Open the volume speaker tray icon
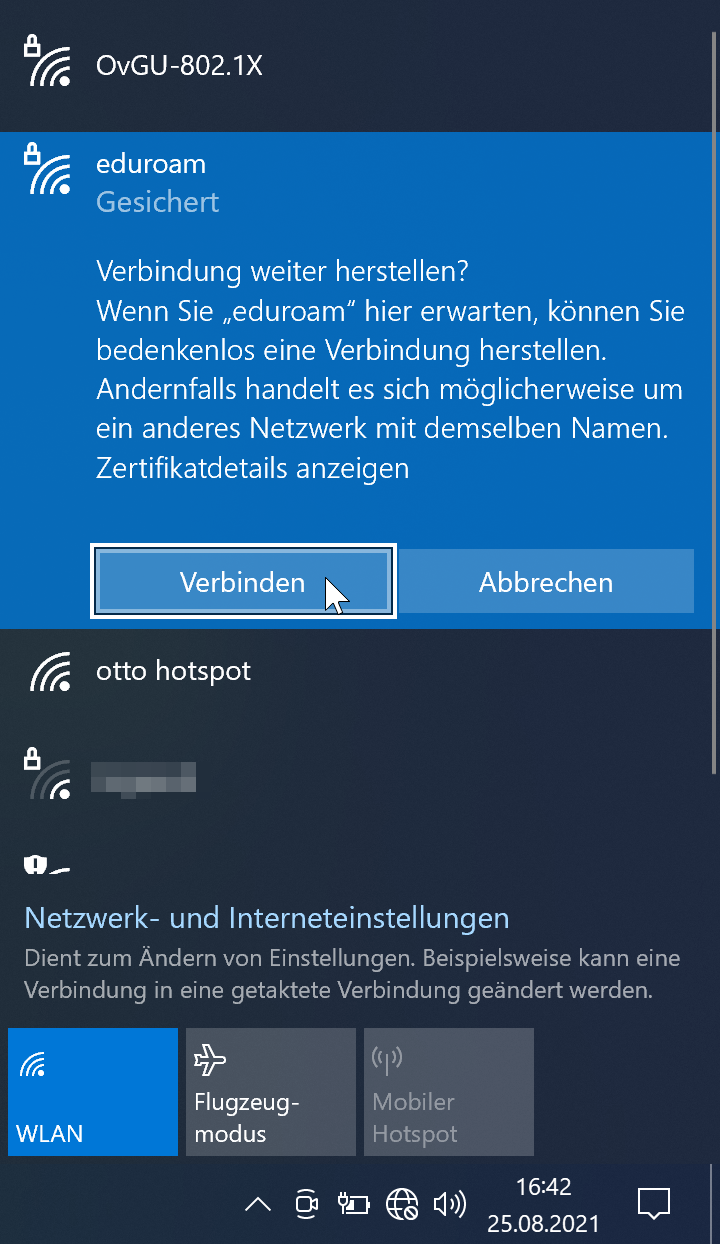 click(x=449, y=1204)
